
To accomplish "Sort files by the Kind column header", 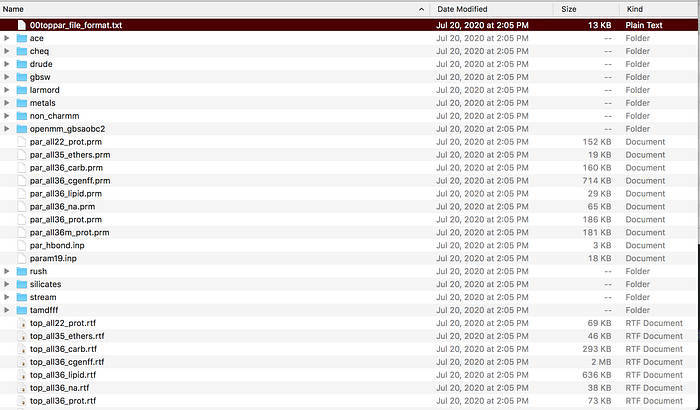I will (634, 9).
